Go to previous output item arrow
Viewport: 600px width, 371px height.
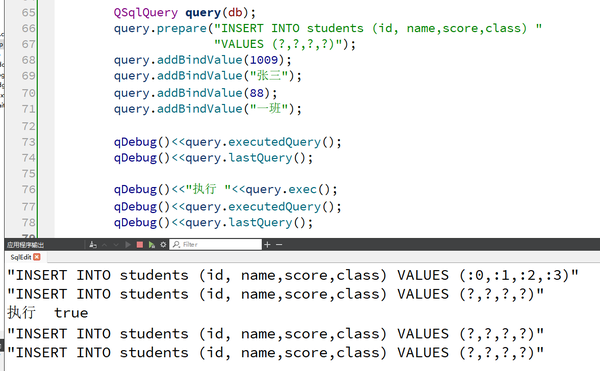pyautogui.click(x=104, y=244)
